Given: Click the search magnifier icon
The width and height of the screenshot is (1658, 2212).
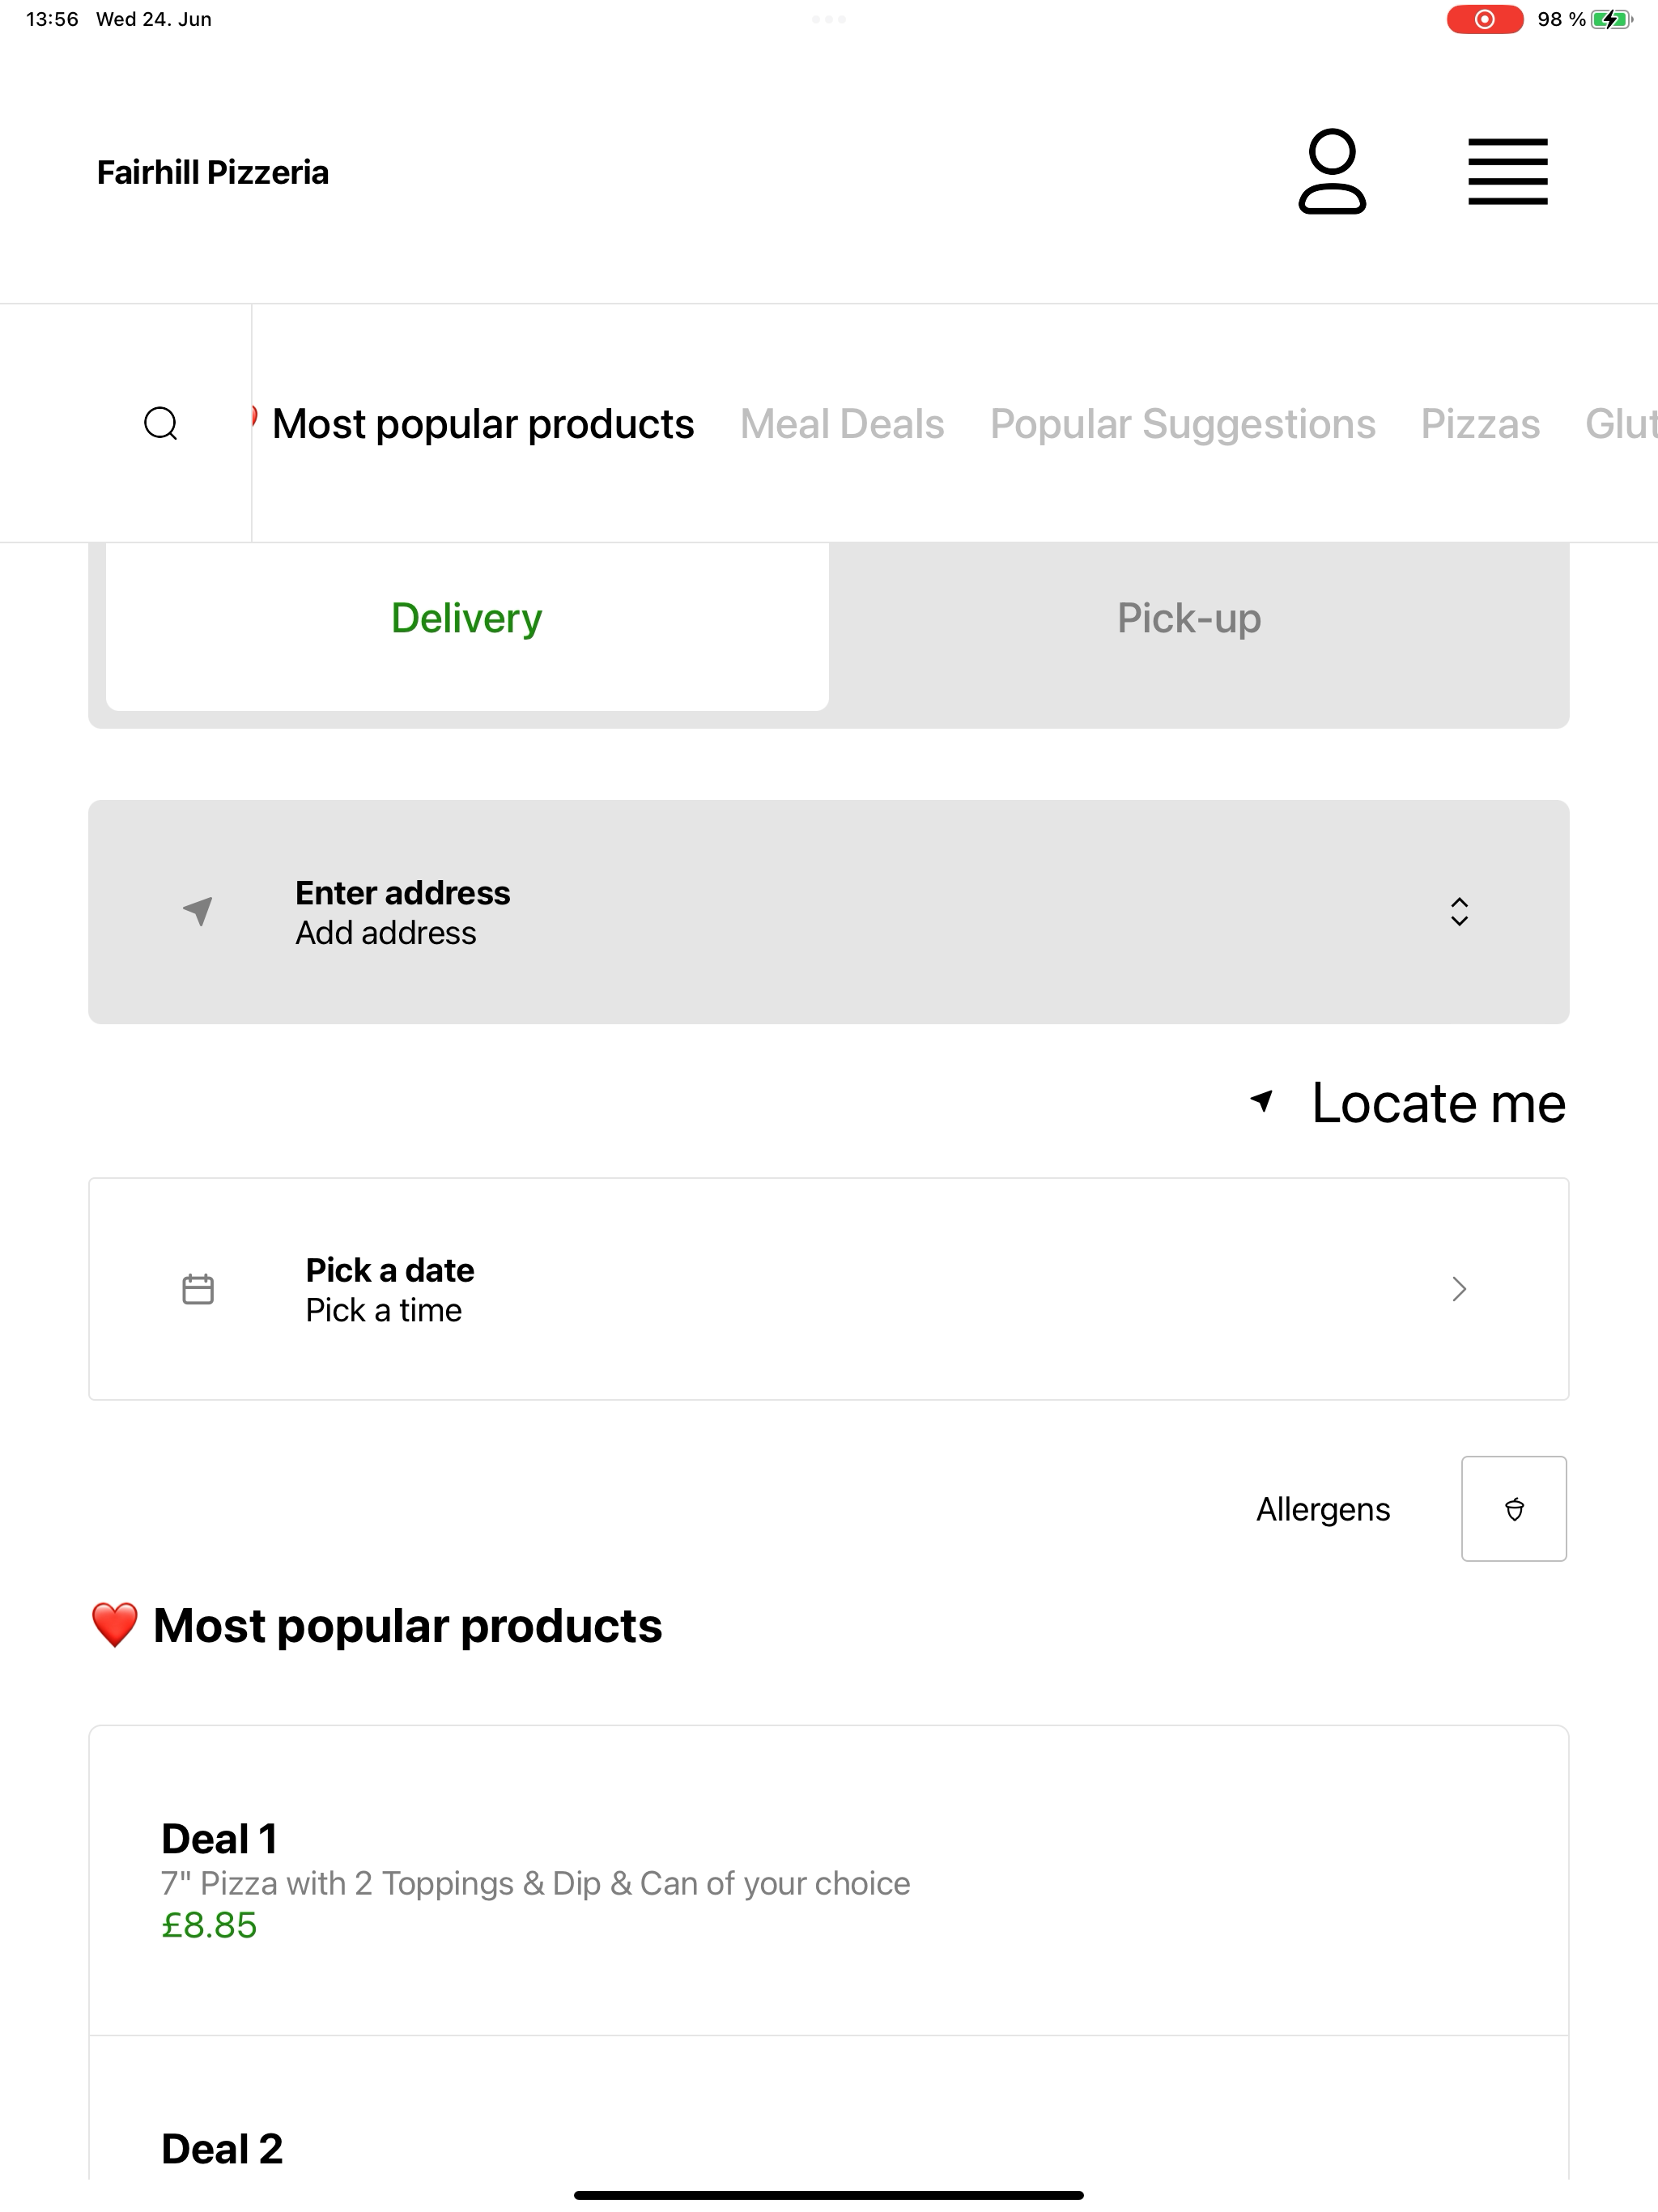Looking at the screenshot, I should pos(161,423).
